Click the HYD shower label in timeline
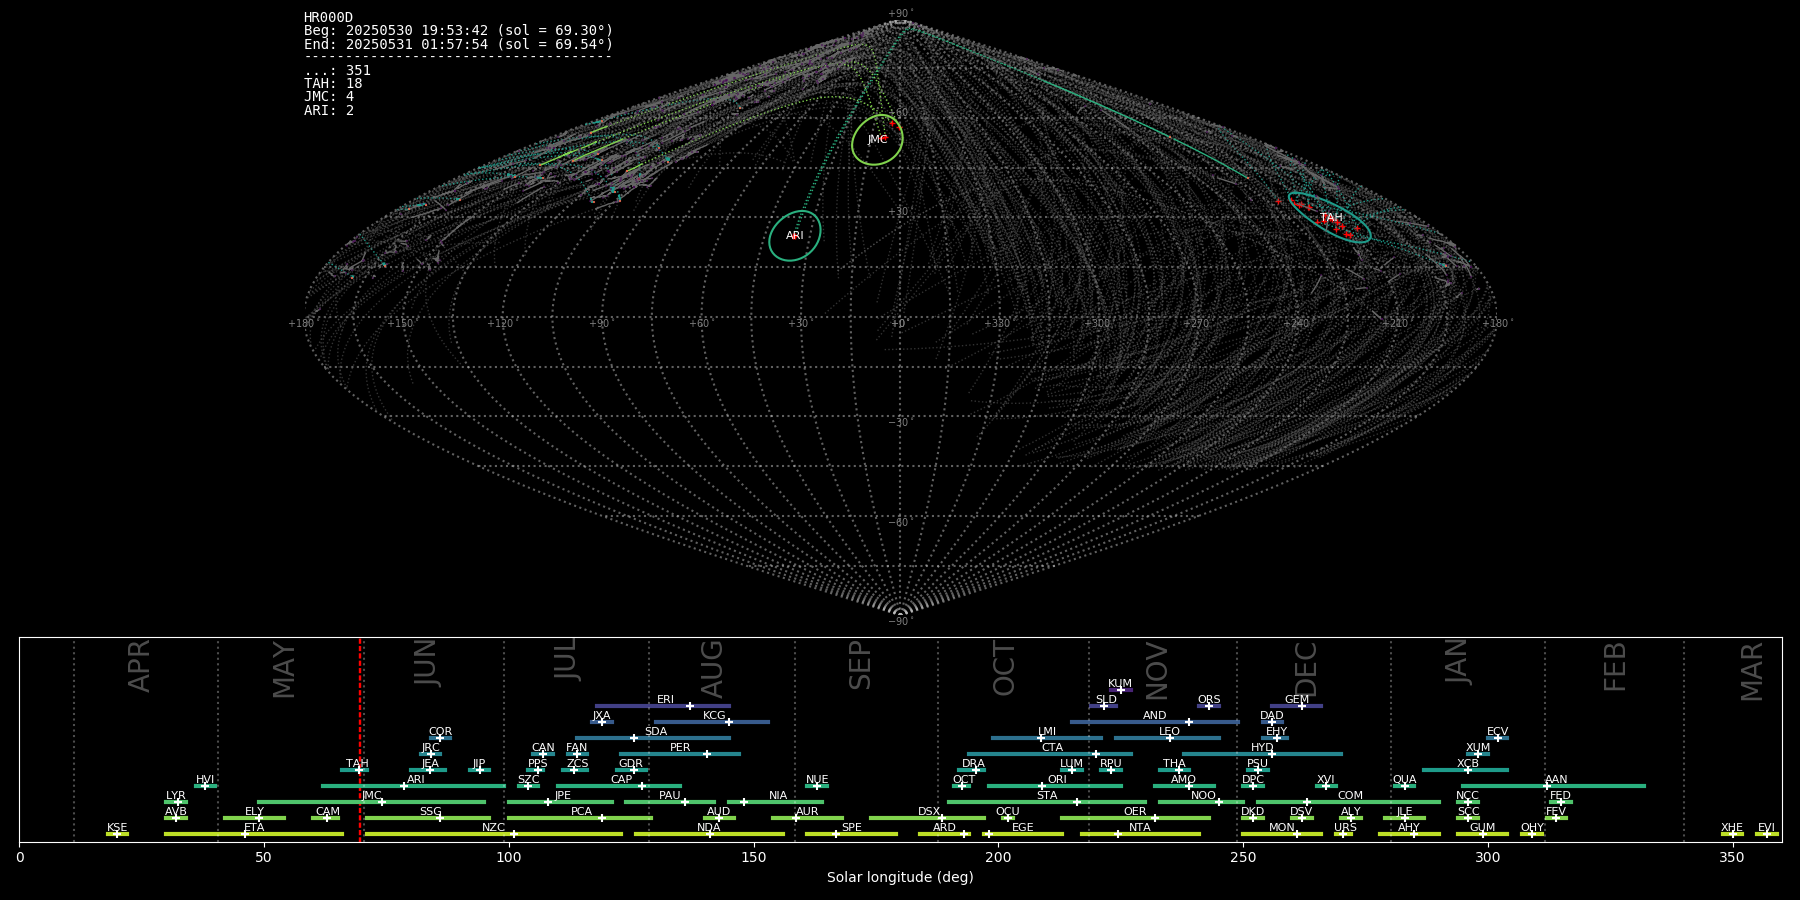 tap(1262, 748)
